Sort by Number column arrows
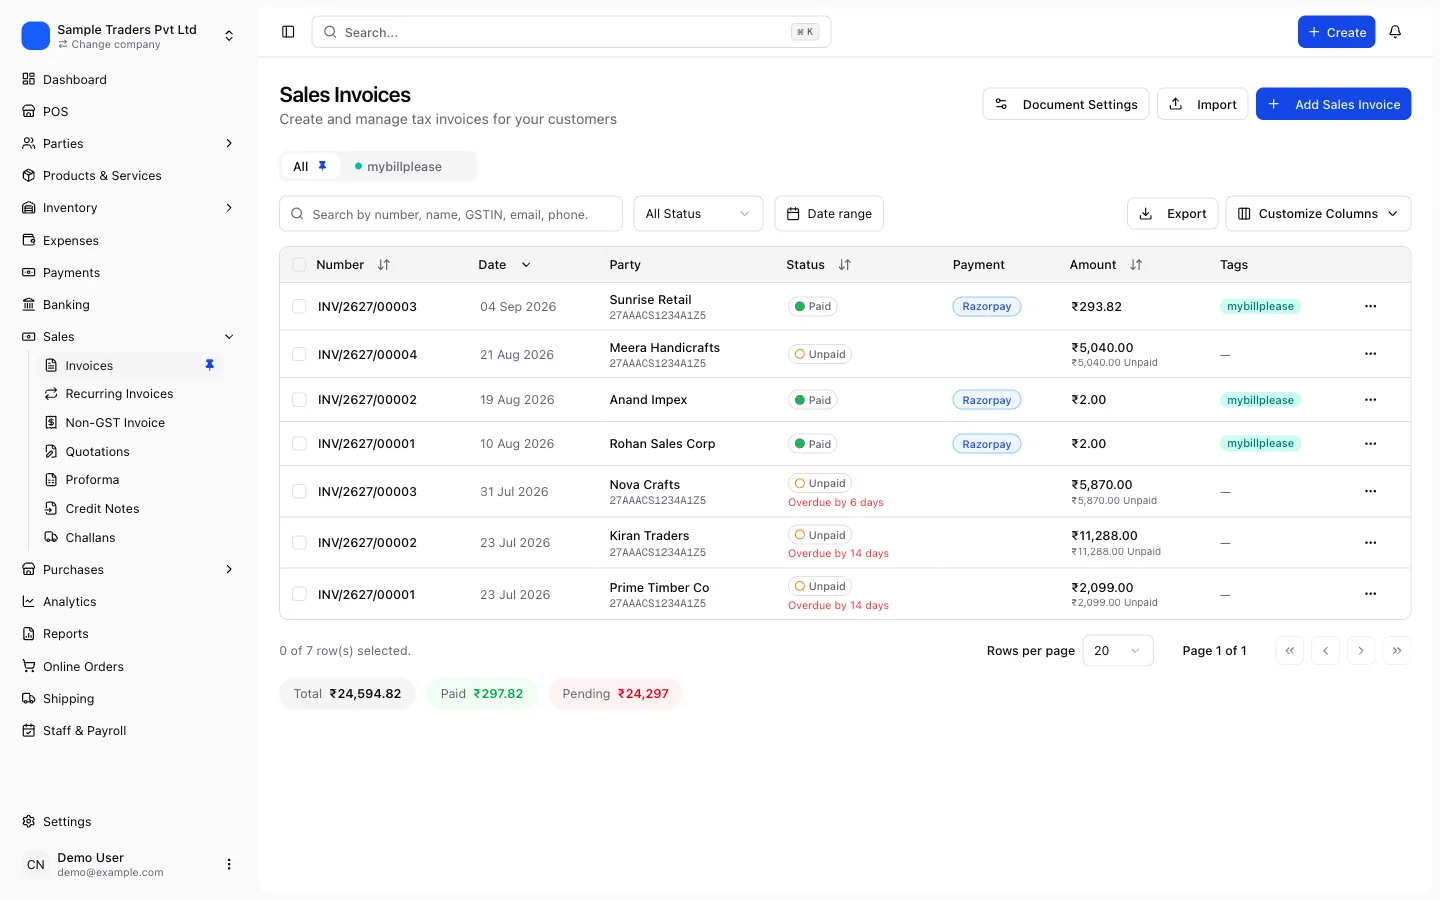 coord(384,265)
